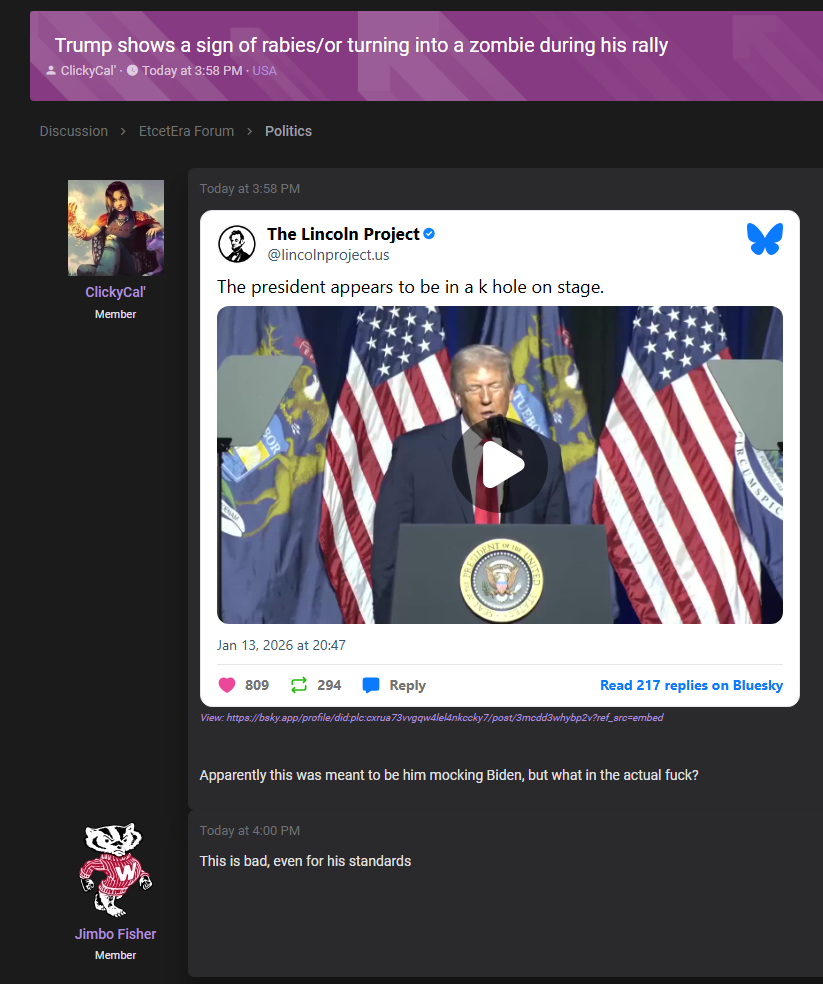Open Jimbo Fisher badger avatar image
This screenshot has width=823, height=984.
coord(116,870)
